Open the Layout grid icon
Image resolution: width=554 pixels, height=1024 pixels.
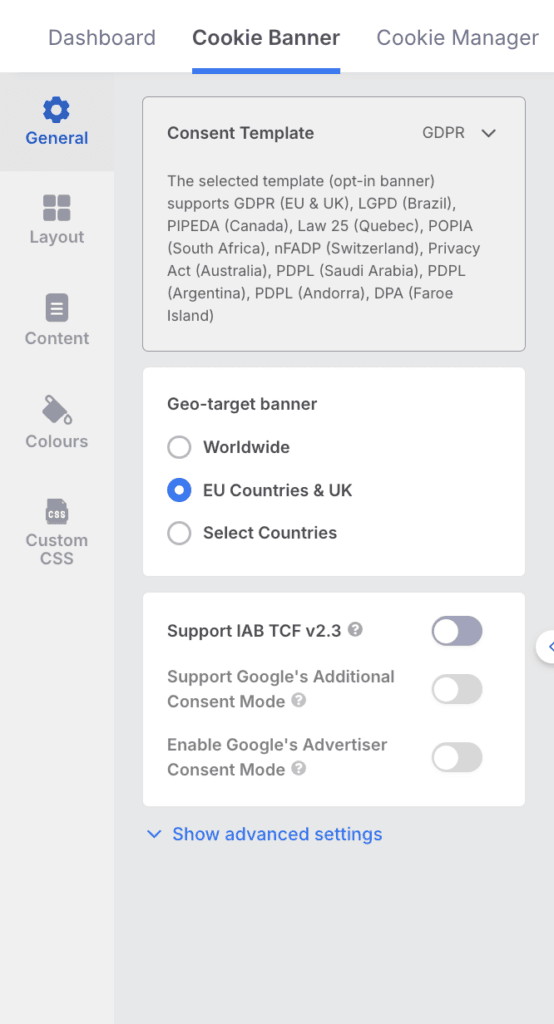point(56,208)
